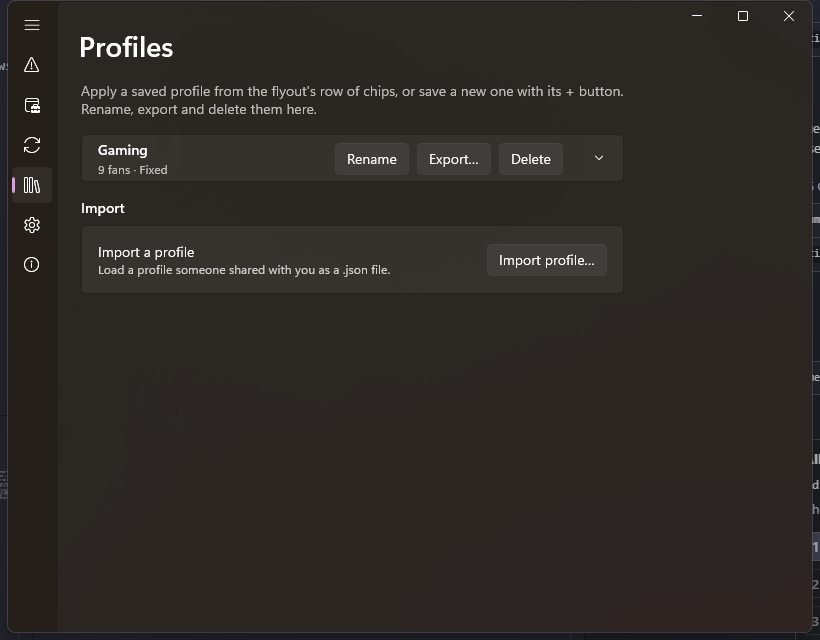The height and width of the screenshot is (640, 820).
Task: Click the 'Load a profile someone shared' description
Action: [244, 270]
